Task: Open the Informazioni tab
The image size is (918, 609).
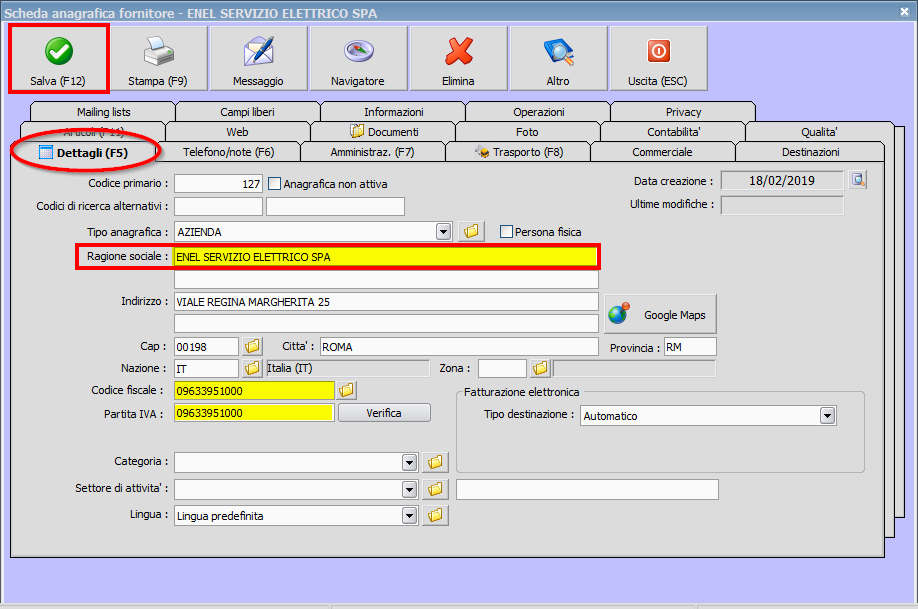Action: coord(393,112)
